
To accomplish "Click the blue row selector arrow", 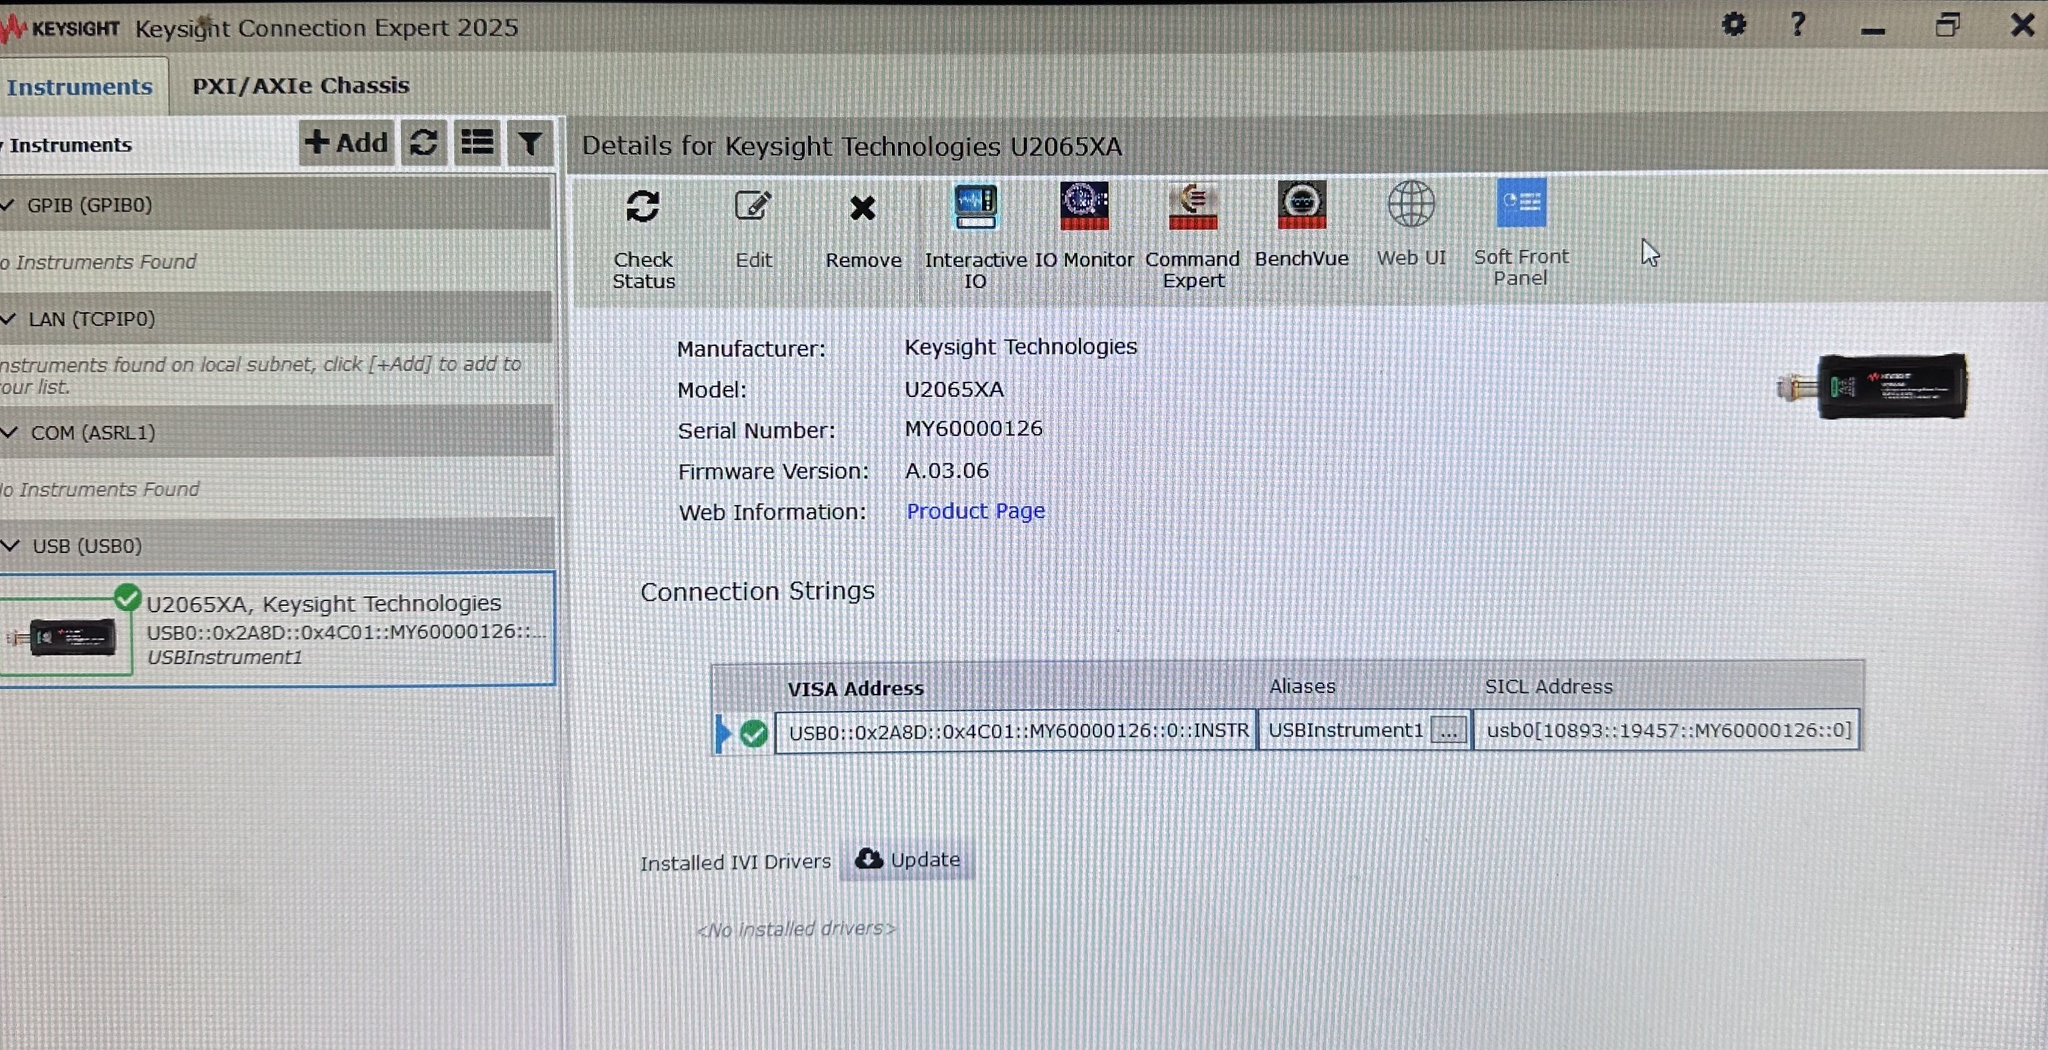I will click(723, 734).
